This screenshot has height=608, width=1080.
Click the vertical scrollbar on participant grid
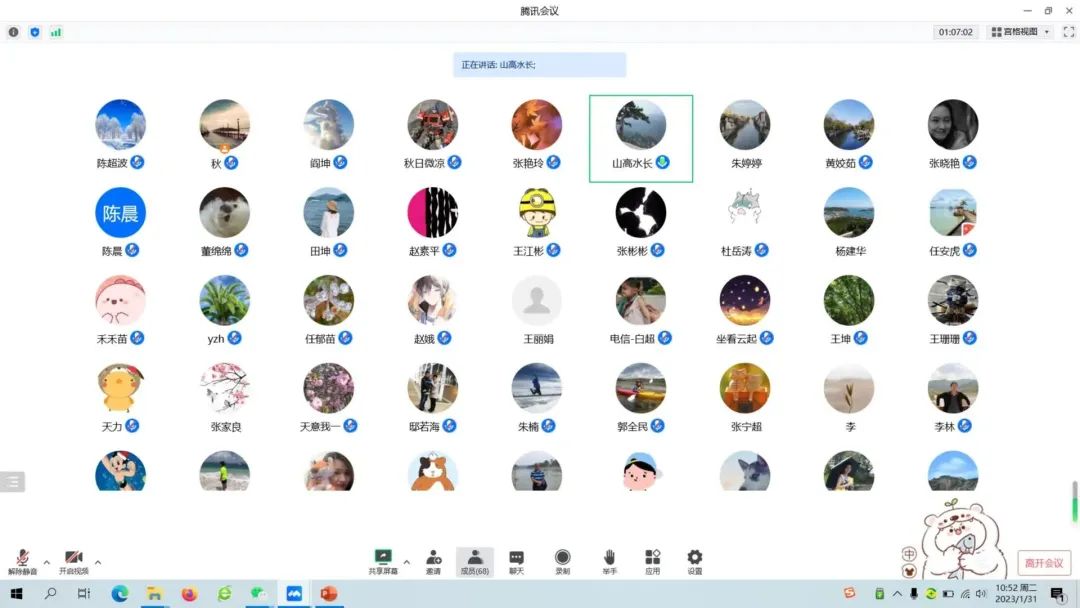1076,501
